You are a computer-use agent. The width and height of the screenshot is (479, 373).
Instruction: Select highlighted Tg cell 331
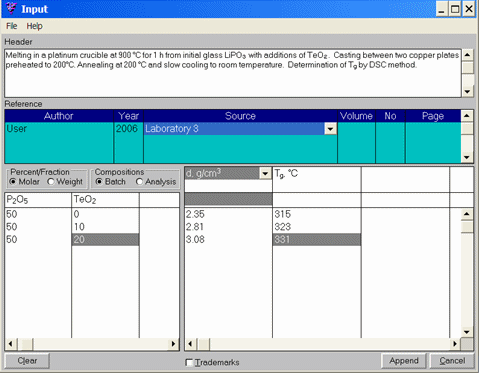[x=316, y=239]
